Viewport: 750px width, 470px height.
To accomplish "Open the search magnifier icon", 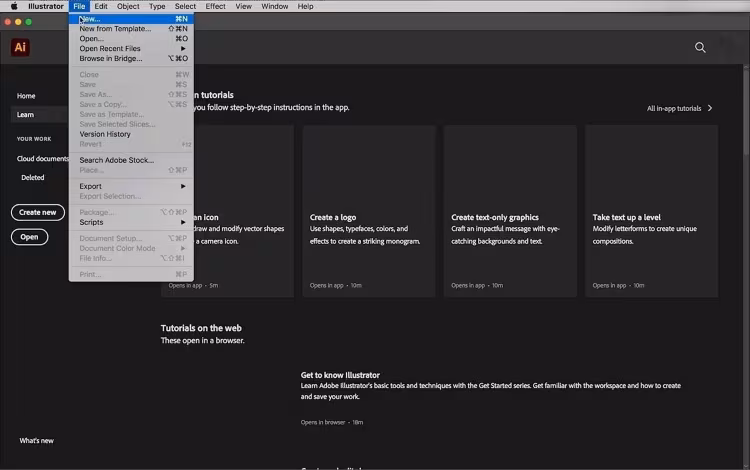I will point(700,47).
